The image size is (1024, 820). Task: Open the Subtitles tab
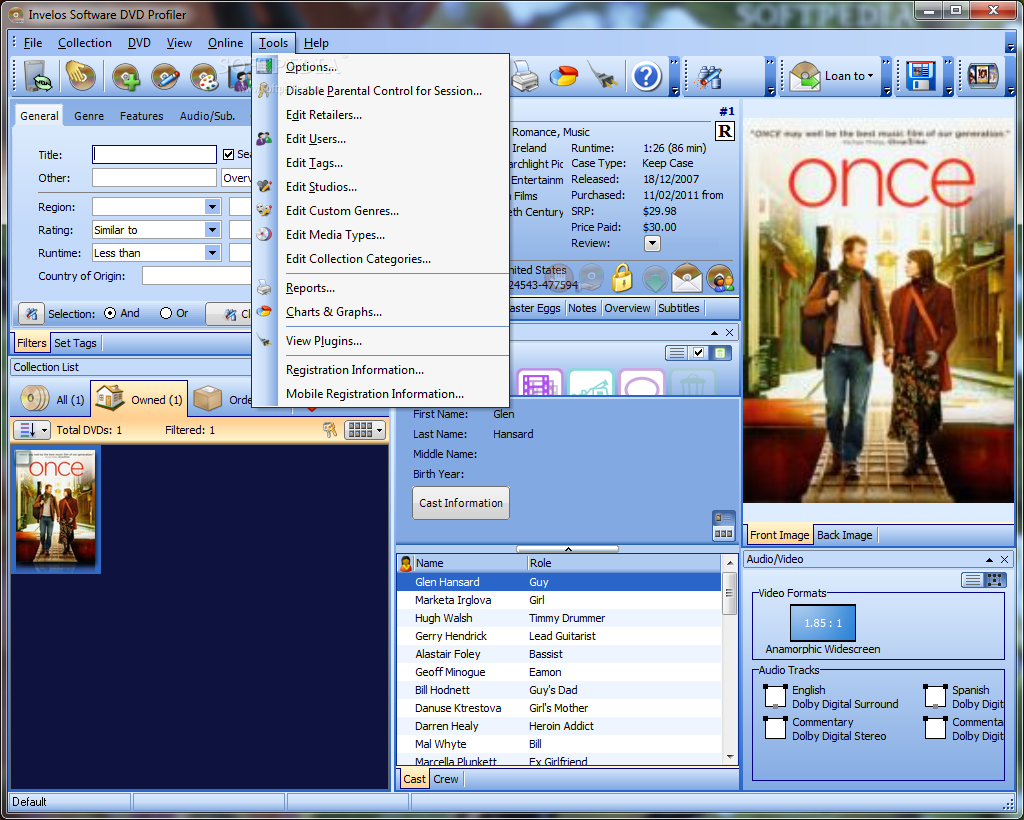point(679,308)
